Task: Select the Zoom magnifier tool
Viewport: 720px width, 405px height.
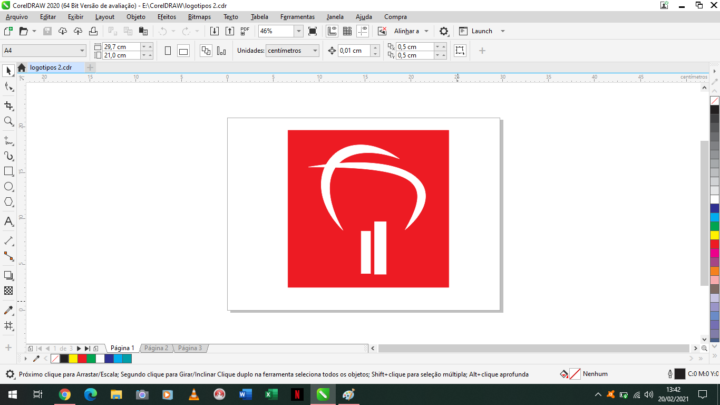Action: tap(9, 122)
